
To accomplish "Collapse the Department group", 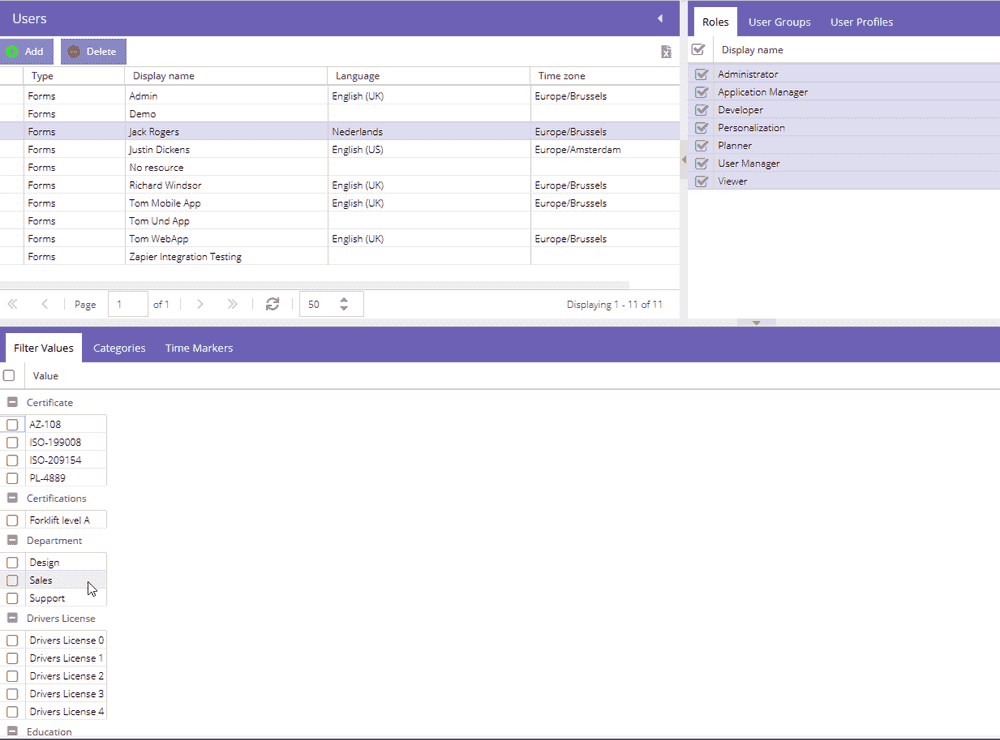I will [x=12, y=540].
